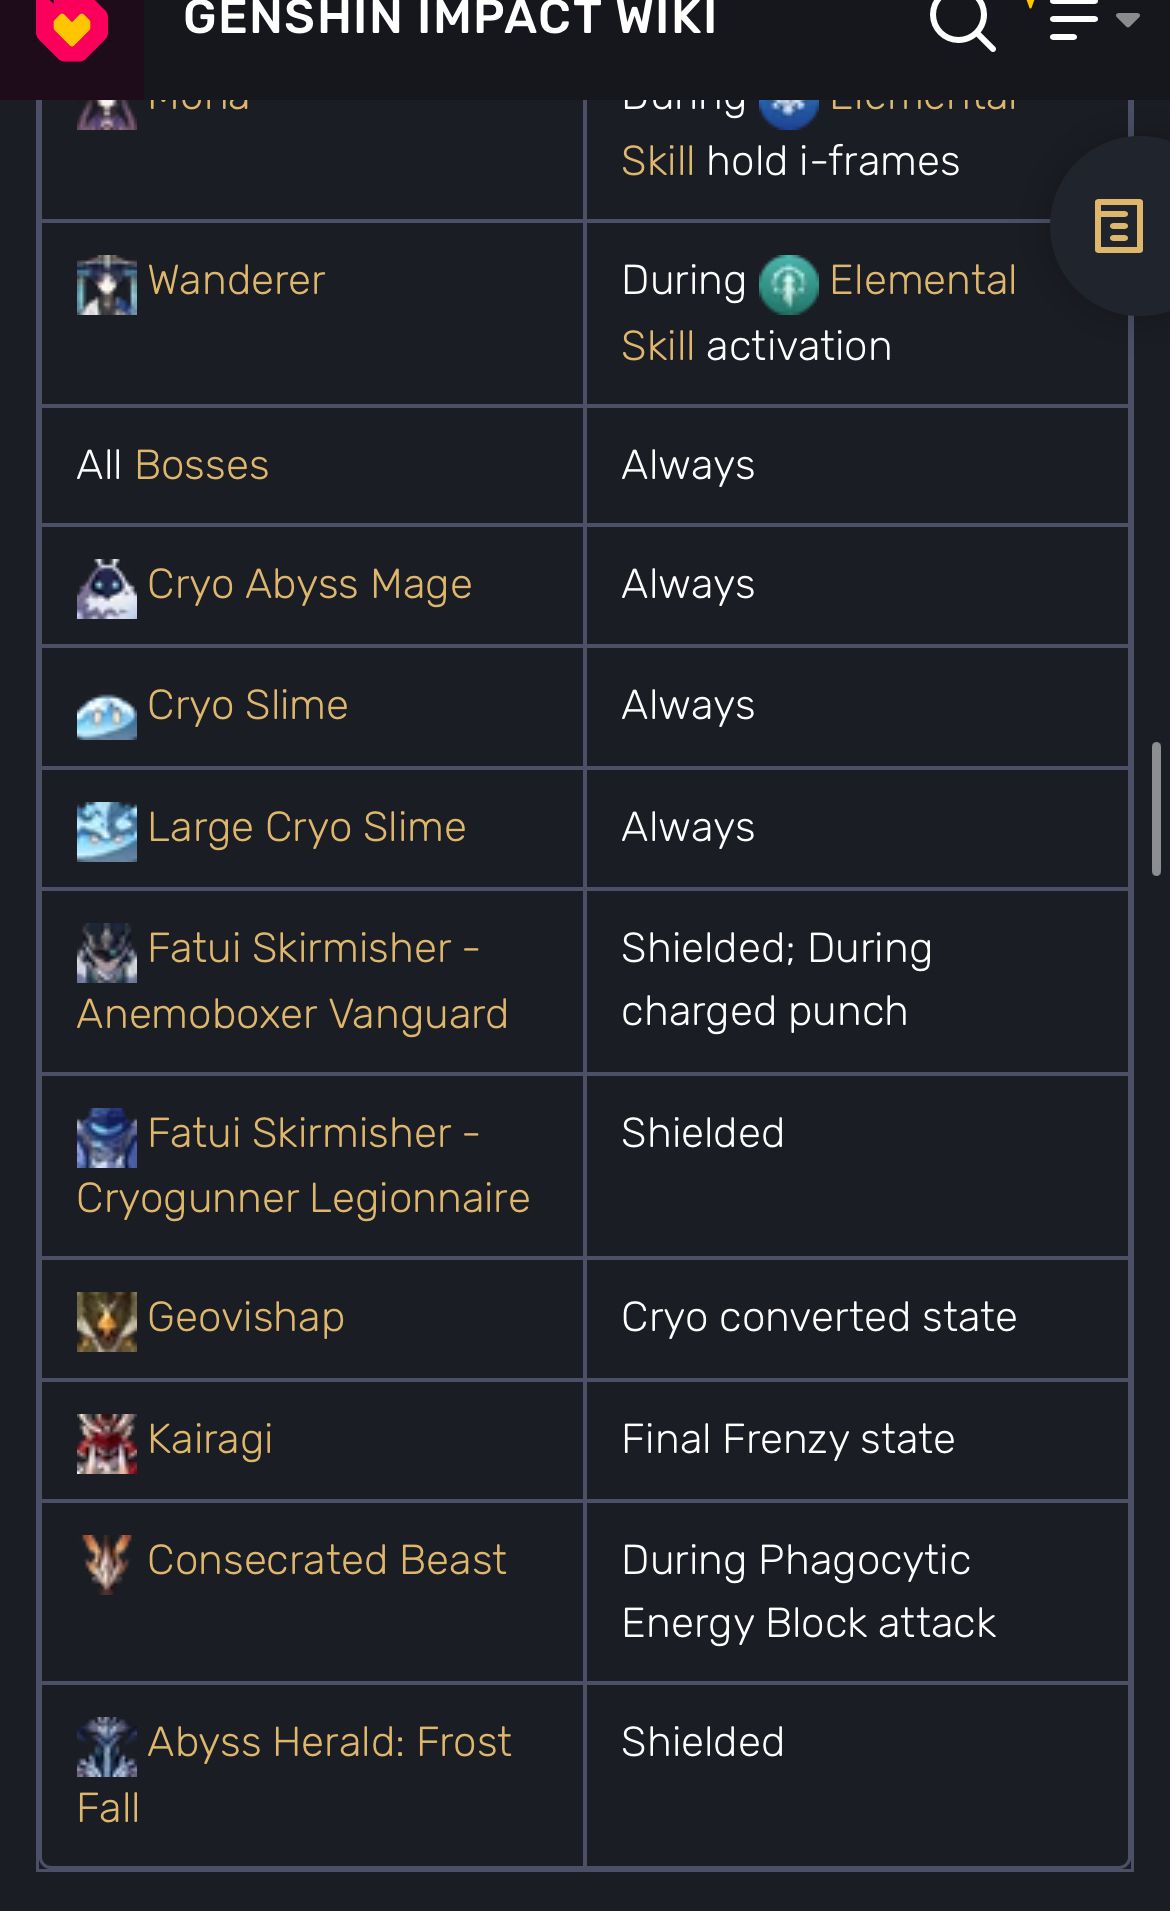The width and height of the screenshot is (1170, 1911).
Task: Open the table of contents button
Action: pos(1118,226)
